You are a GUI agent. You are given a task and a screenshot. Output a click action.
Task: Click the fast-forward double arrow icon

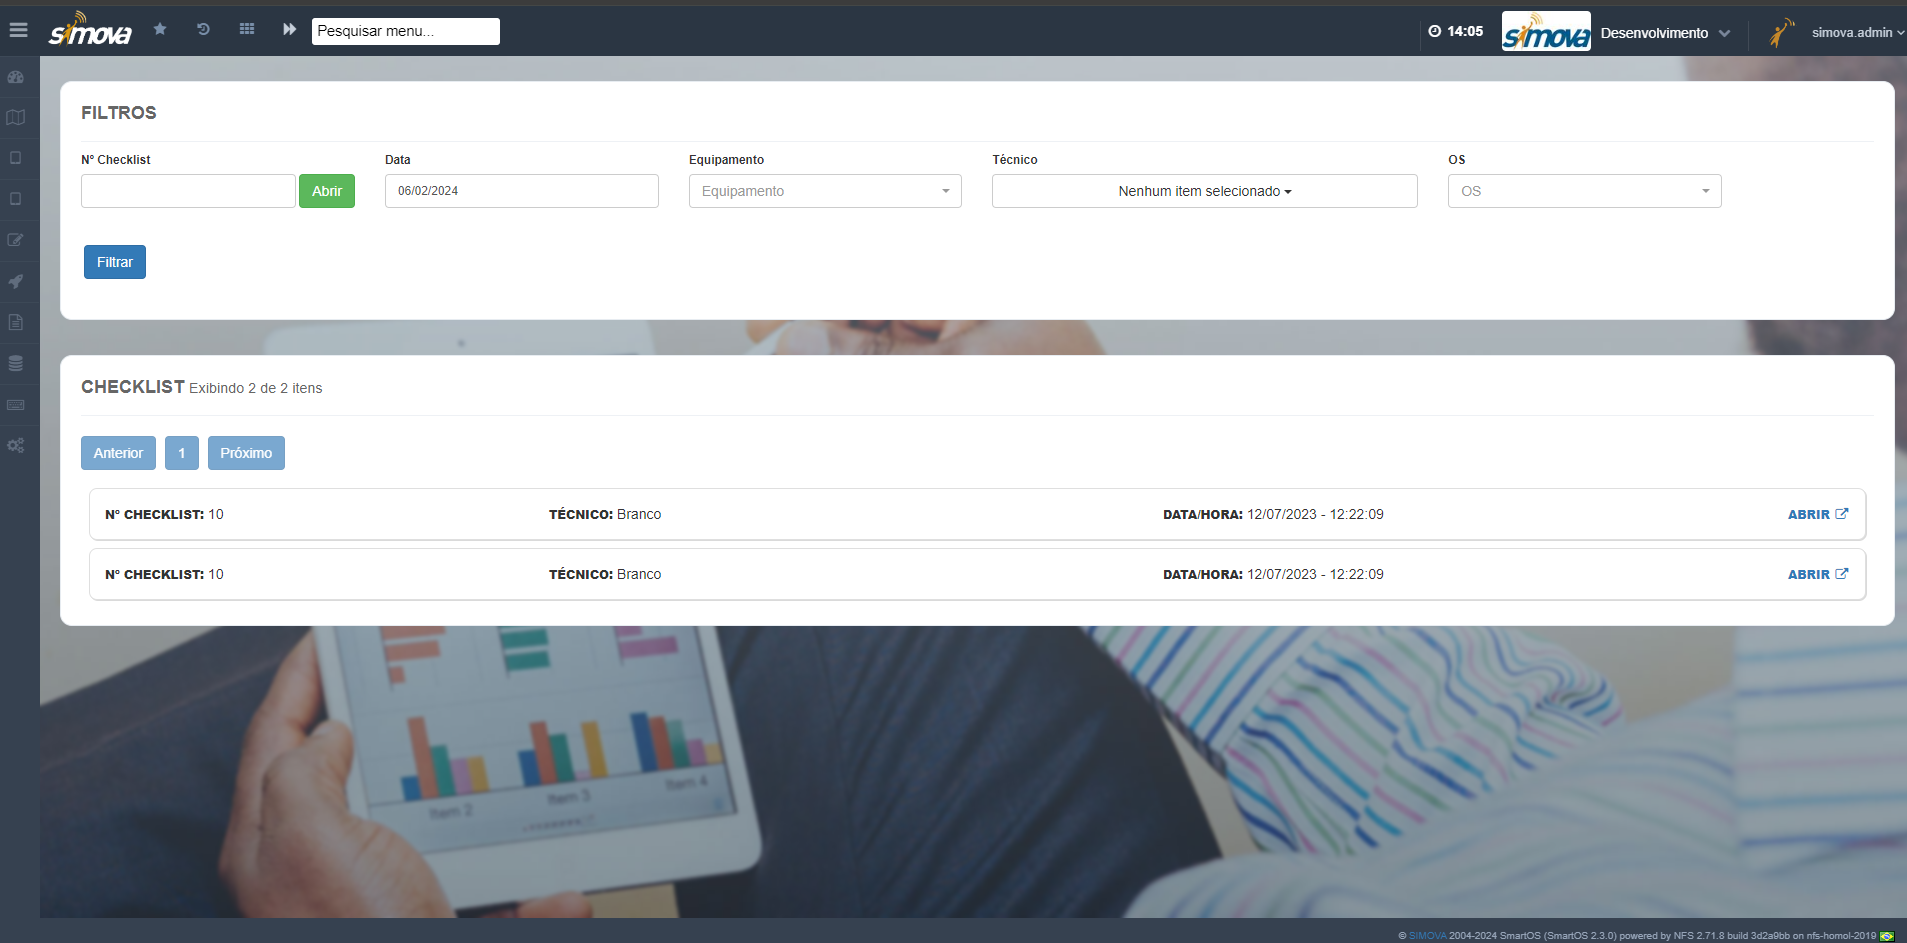(289, 29)
